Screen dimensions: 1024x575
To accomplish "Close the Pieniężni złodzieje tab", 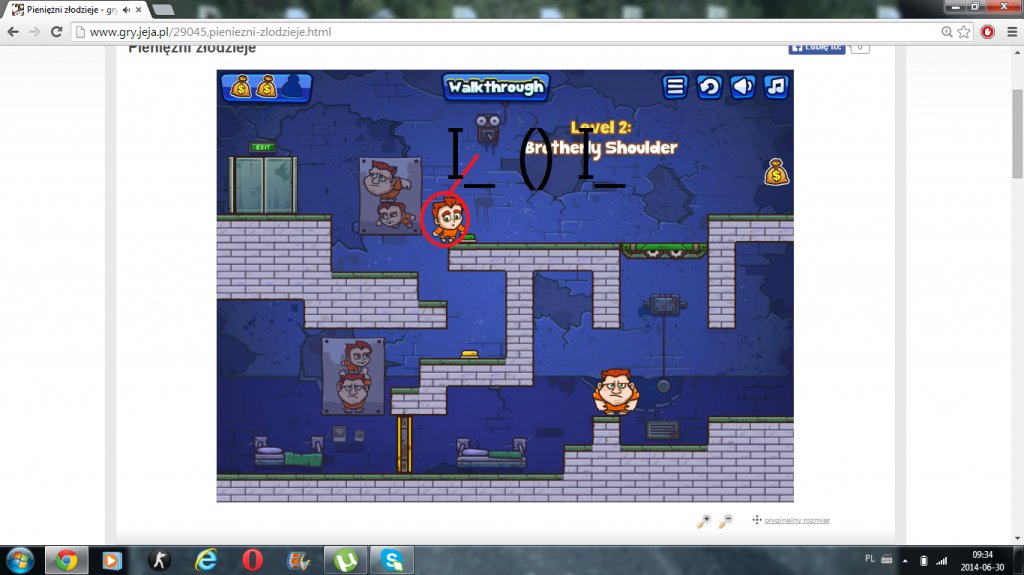I will 138,10.
